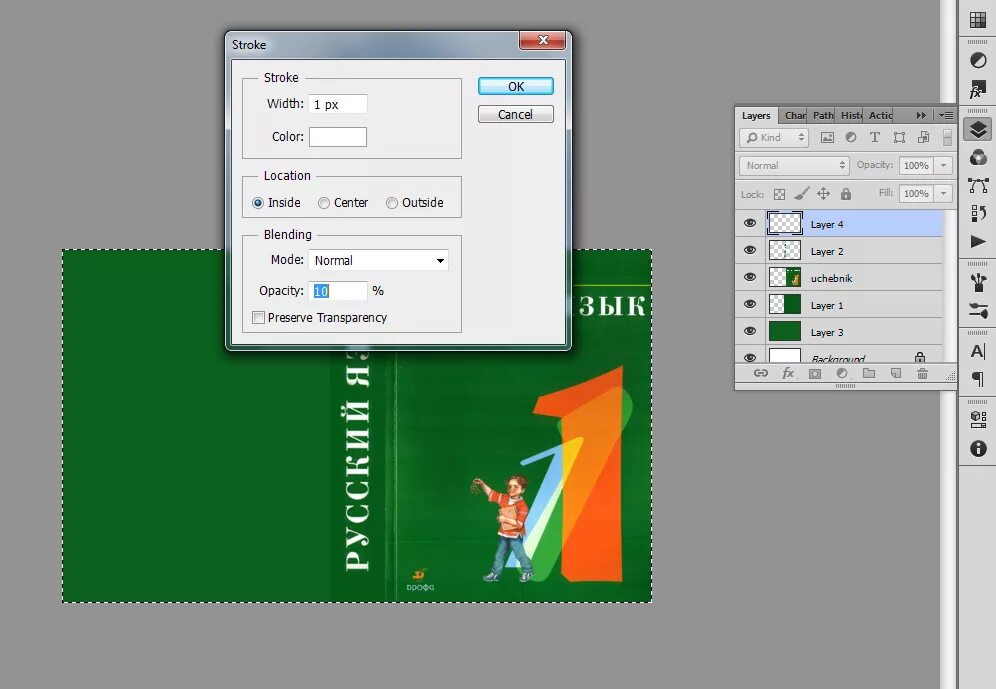Open the Actions panel play icon

[x=978, y=242]
